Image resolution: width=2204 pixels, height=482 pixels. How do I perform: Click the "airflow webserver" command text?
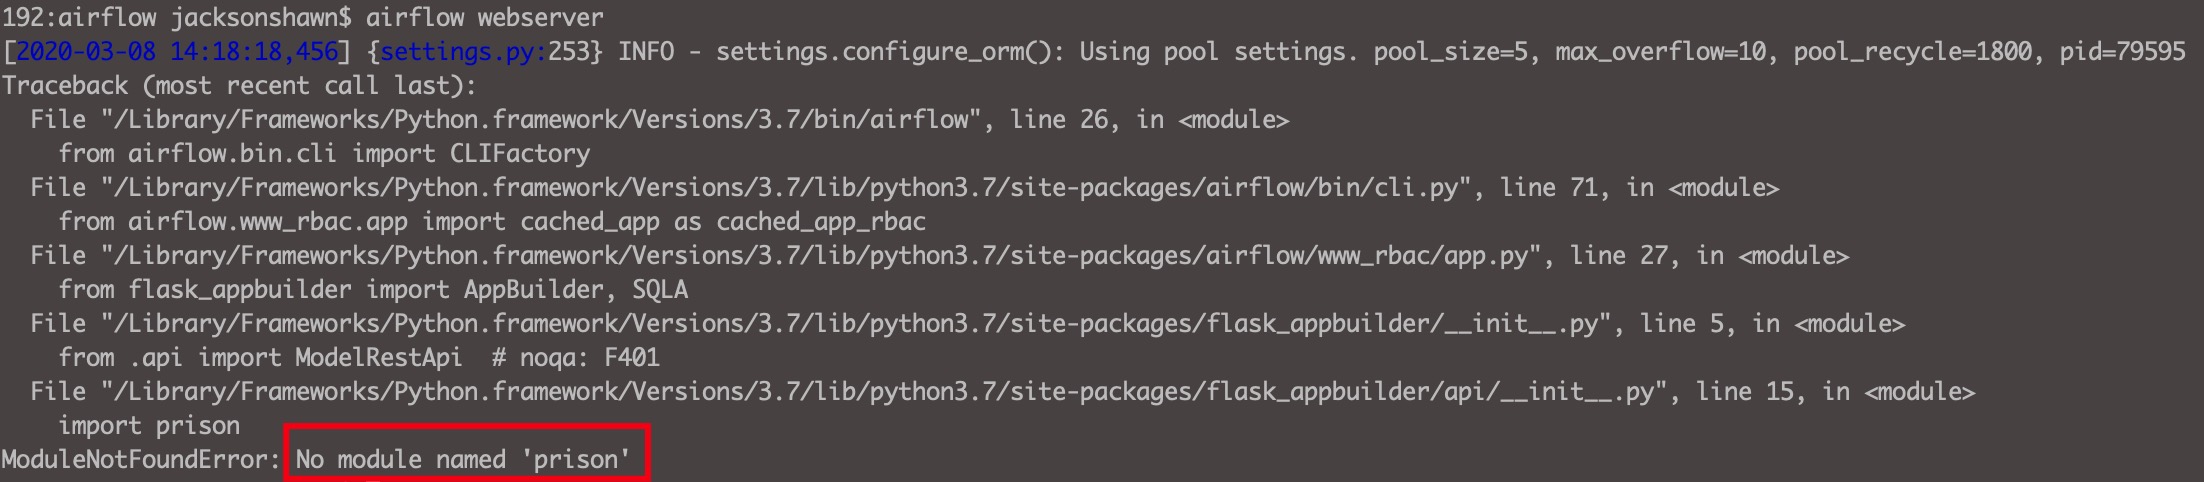(x=484, y=17)
